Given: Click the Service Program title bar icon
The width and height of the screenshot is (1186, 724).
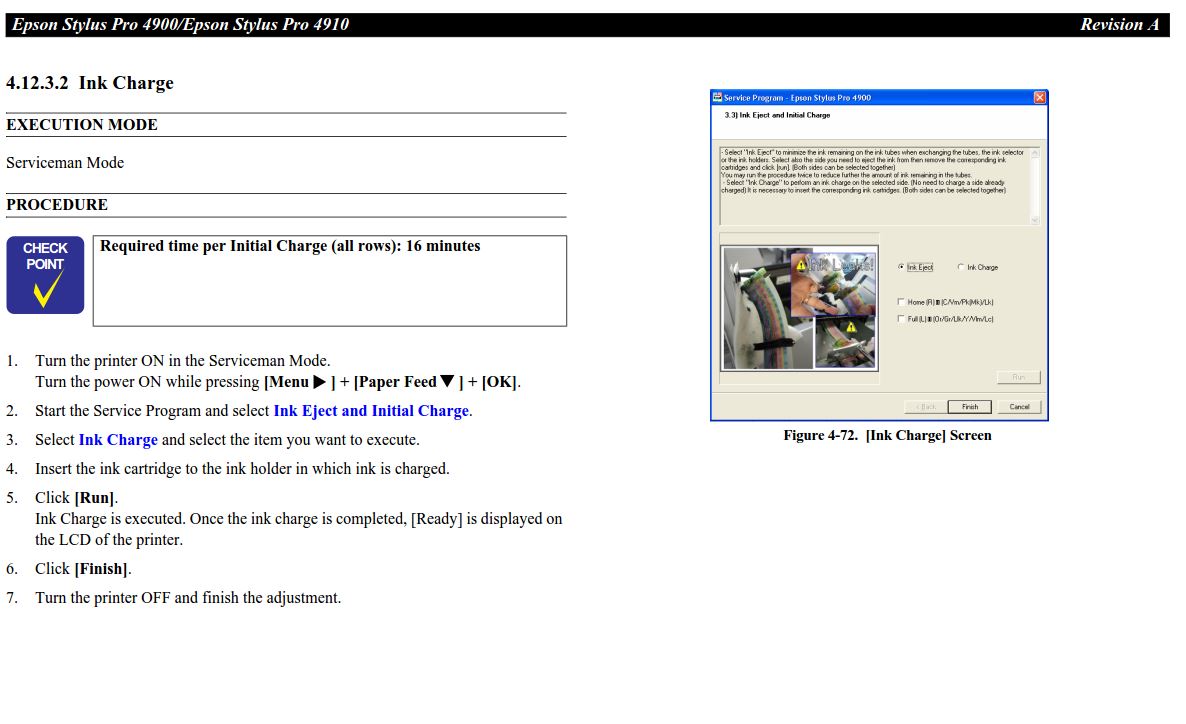Looking at the screenshot, I should (x=717, y=97).
